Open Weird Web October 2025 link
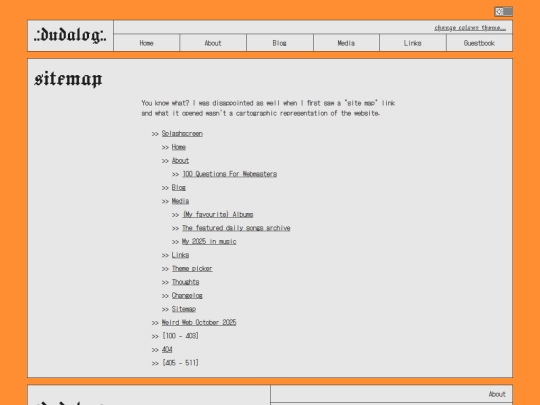Screen dimensions: 540x405 click(x=199, y=322)
